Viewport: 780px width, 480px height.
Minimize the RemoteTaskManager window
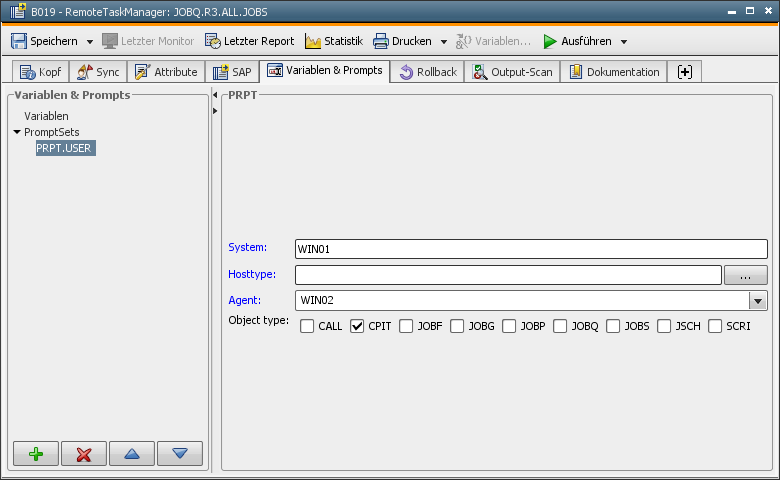732,11
